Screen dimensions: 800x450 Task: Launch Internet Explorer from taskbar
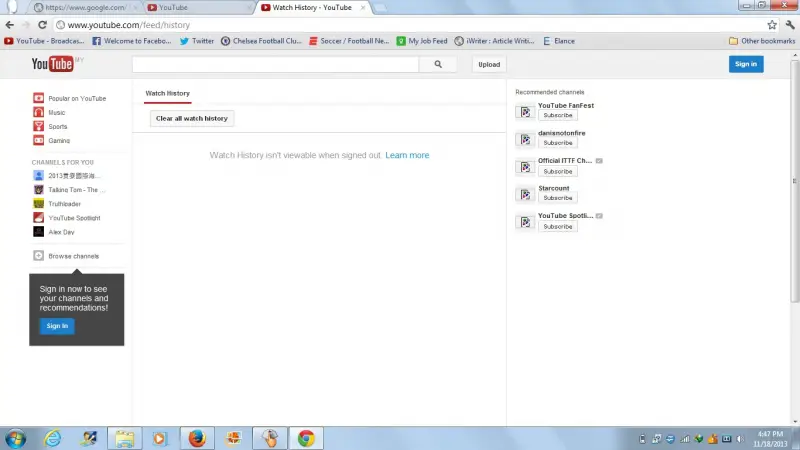52,438
